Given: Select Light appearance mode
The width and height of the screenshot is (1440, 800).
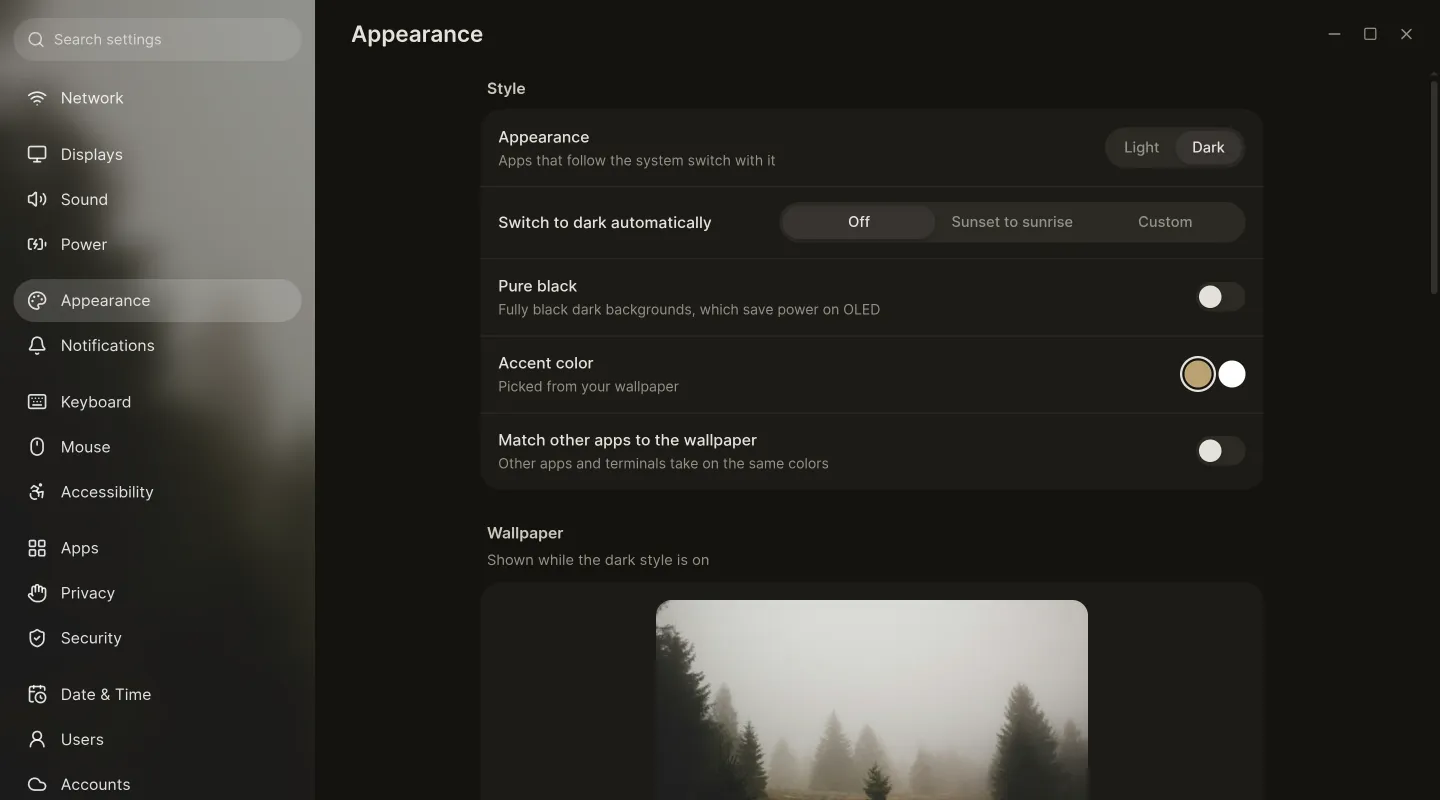Looking at the screenshot, I should [1141, 148].
